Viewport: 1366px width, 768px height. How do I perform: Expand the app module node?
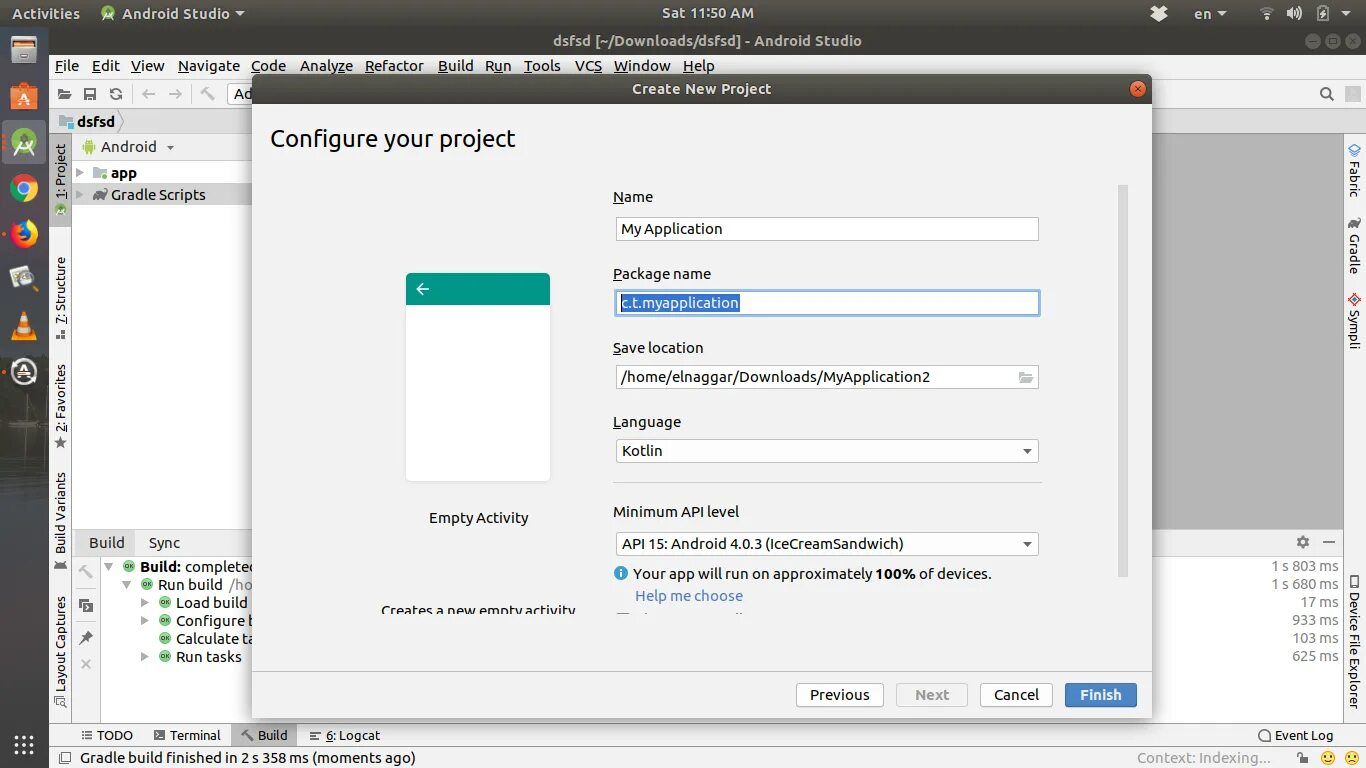[81, 173]
